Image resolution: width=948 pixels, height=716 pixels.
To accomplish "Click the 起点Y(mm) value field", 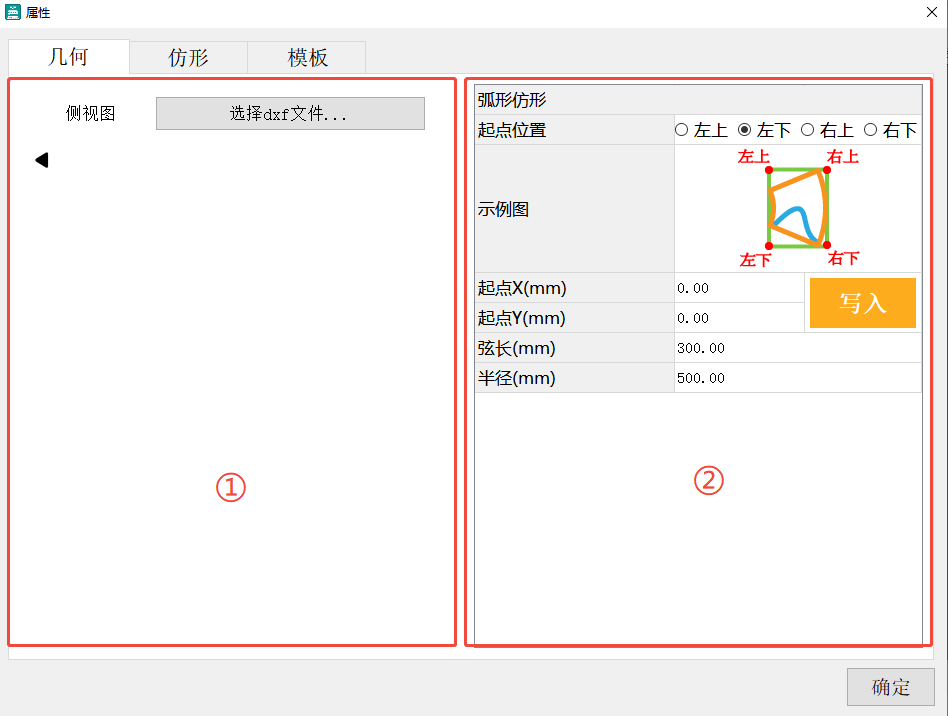I will click(740, 318).
